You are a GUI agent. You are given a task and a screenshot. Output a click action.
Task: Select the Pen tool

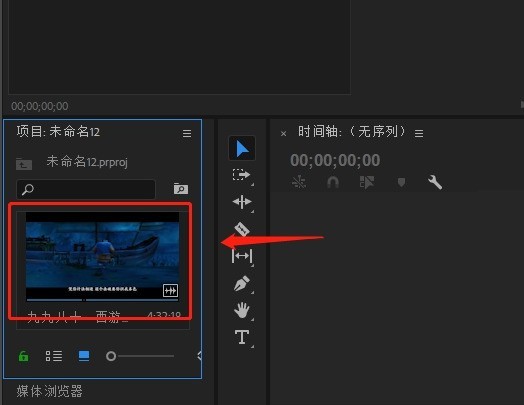point(242,283)
